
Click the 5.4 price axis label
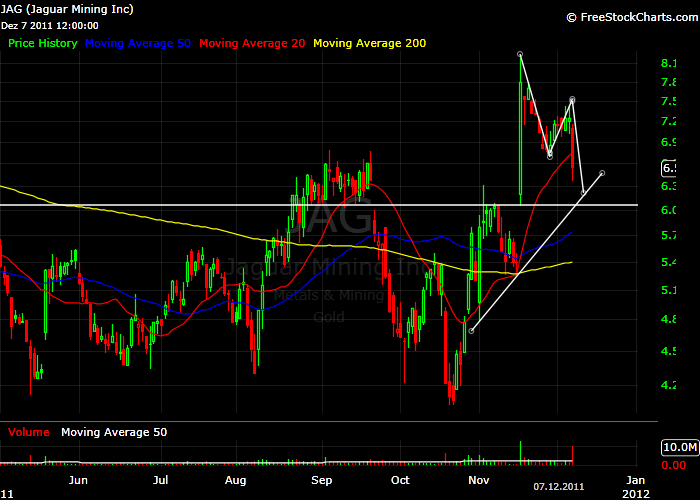(x=668, y=262)
